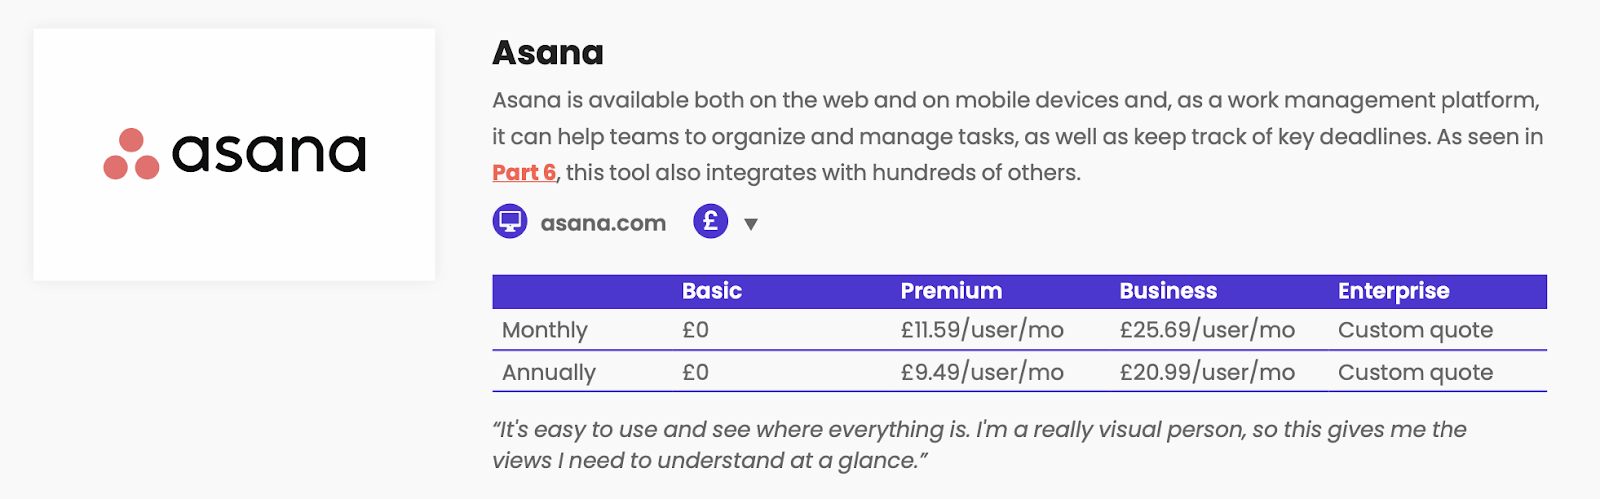Click the italic customer quote text

tap(979, 445)
